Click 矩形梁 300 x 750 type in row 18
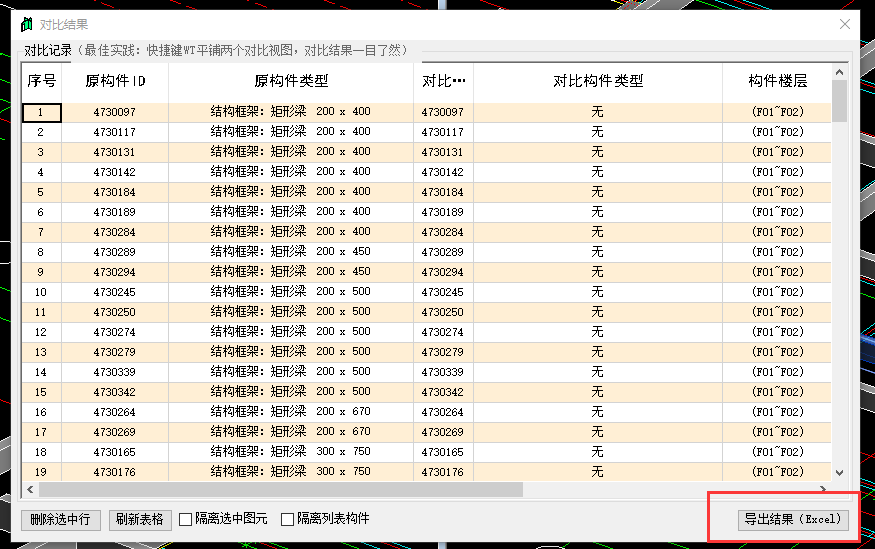875x549 pixels. click(291, 452)
